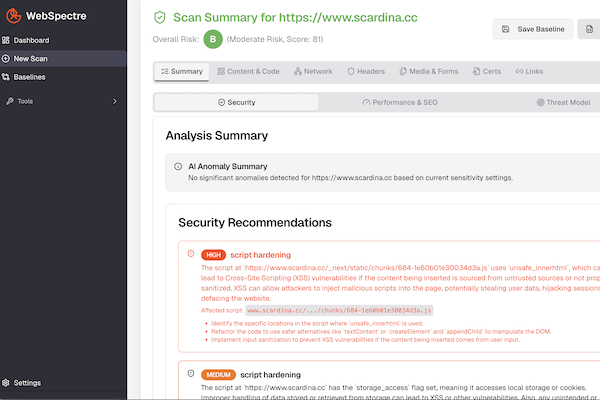The height and width of the screenshot is (400, 600).
Task: Click the Links tab chain icon
Action: 519,72
